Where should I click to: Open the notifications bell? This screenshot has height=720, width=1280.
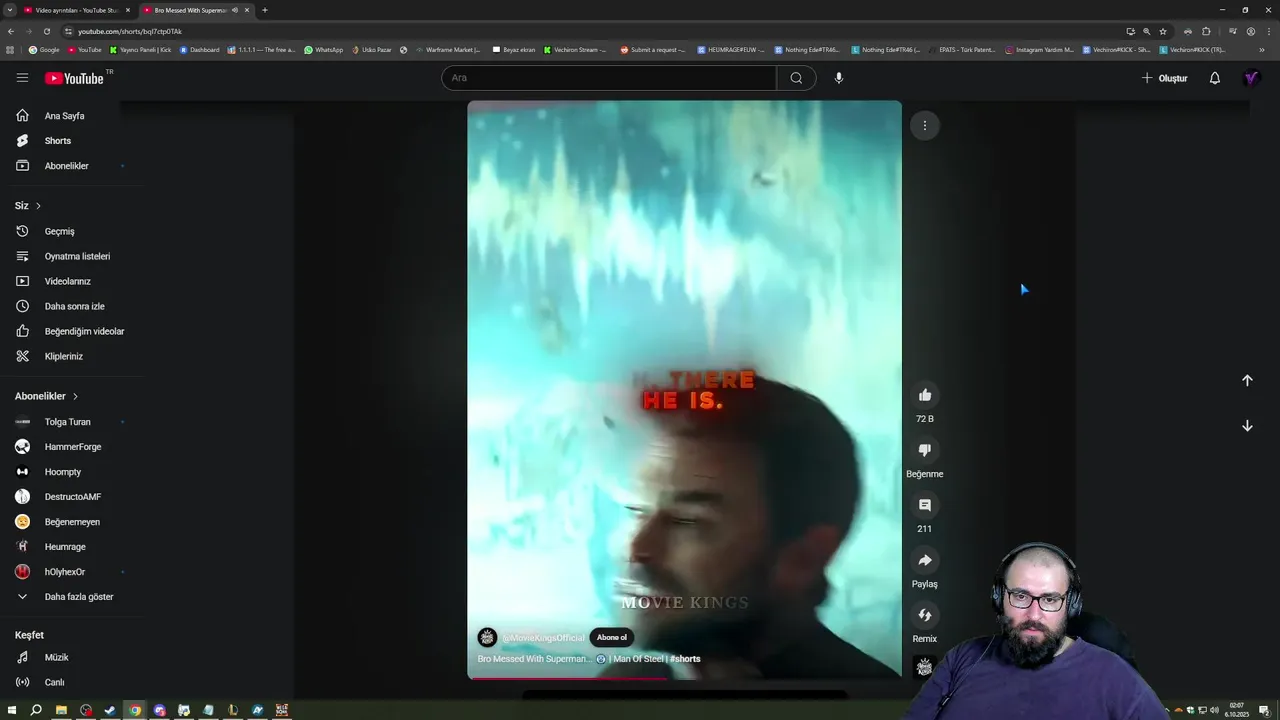(1215, 78)
